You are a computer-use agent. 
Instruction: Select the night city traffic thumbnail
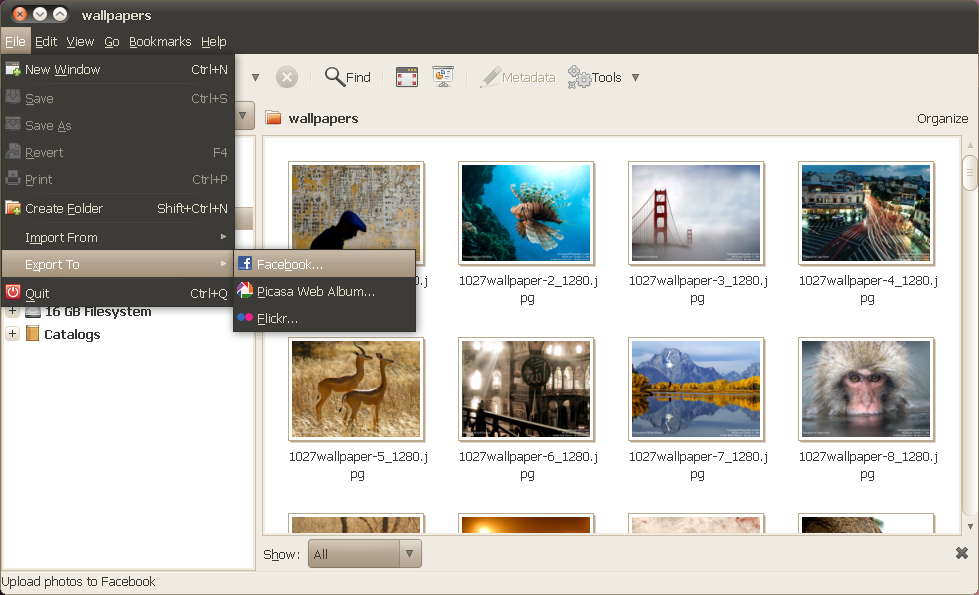click(x=866, y=213)
